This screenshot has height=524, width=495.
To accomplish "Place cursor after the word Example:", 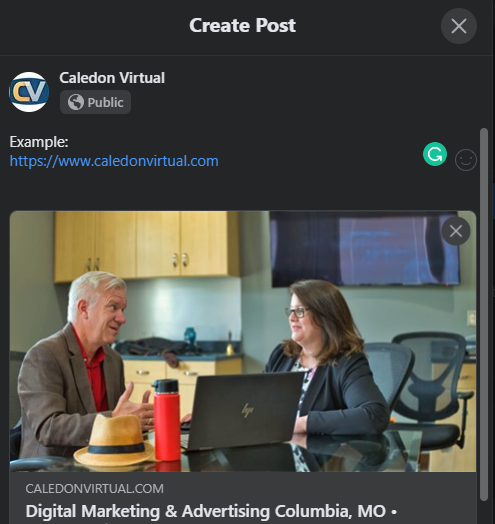I will pos(69,142).
